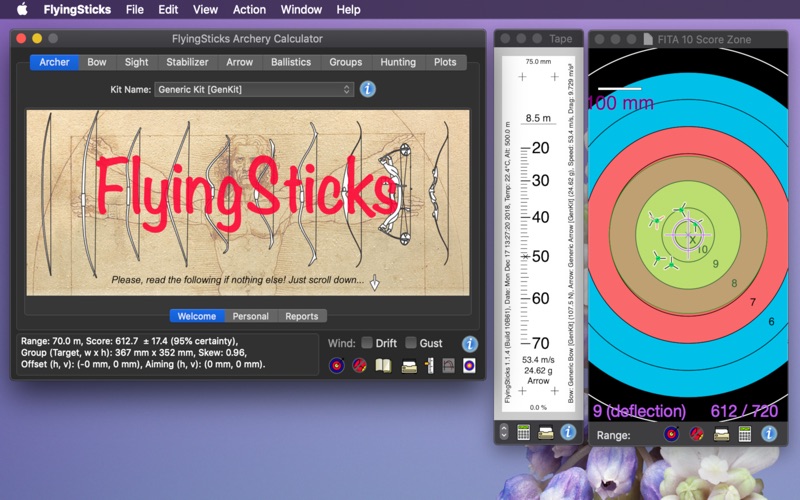The width and height of the screenshot is (800, 500).
Task: Open the Apple menu
Action: 22,9
